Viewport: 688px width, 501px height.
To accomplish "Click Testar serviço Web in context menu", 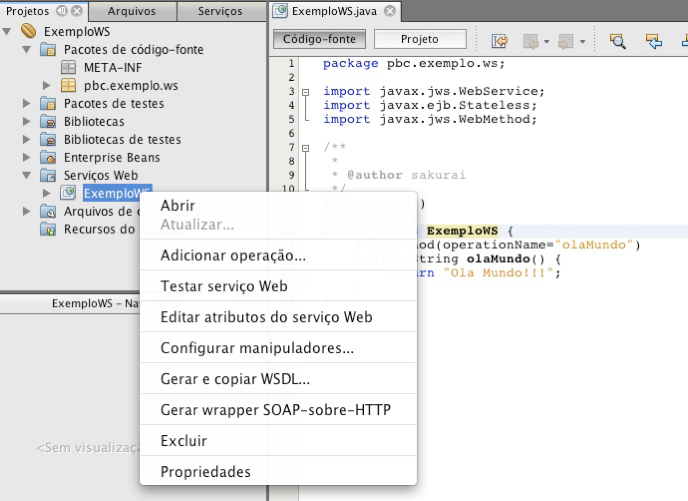I will [x=278, y=286].
